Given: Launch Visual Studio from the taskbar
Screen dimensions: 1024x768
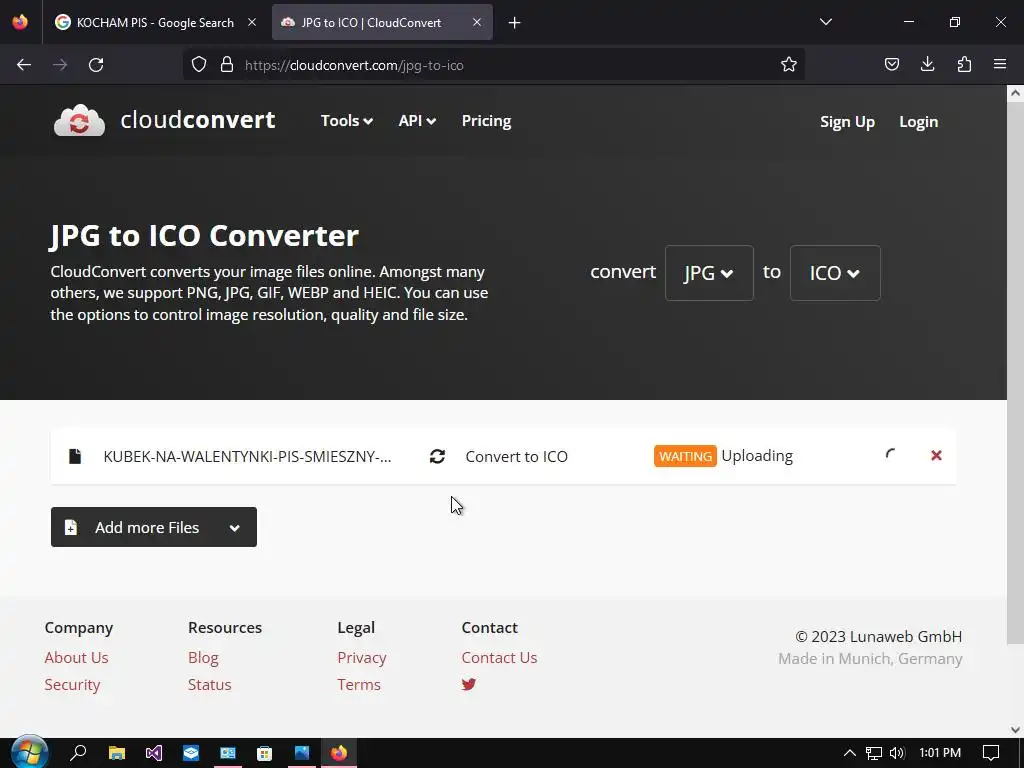Looking at the screenshot, I should coord(153,753).
